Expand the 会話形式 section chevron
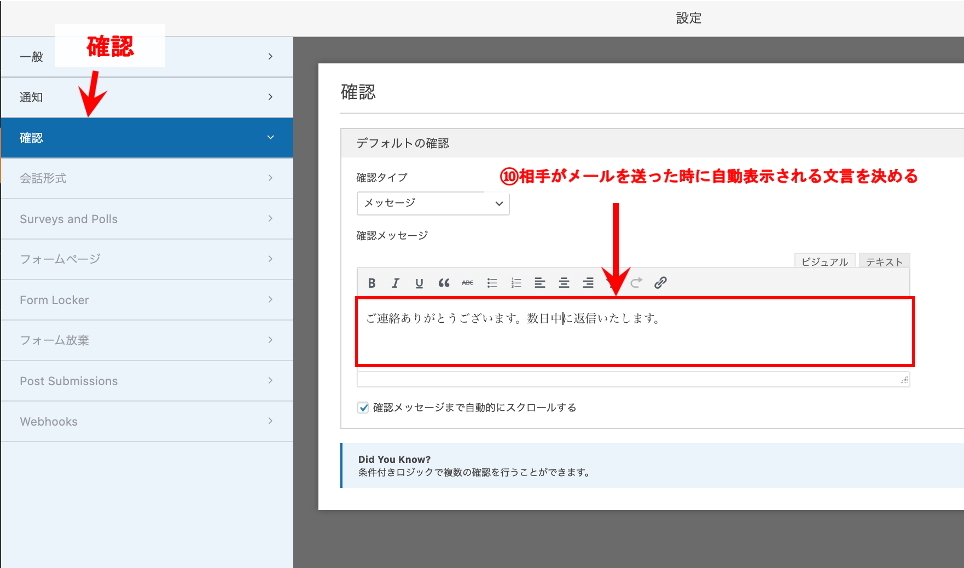This screenshot has width=964, height=568. [271, 178]
